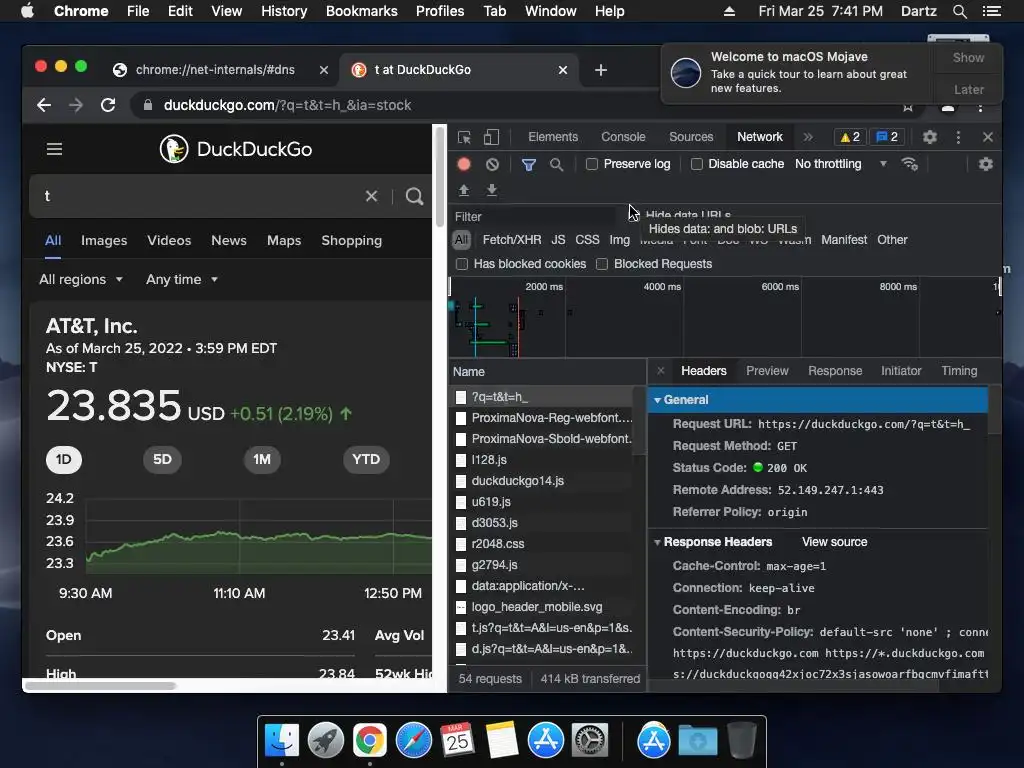Open network search magnifier icon

pyautogui.click(x=556, y=165)
